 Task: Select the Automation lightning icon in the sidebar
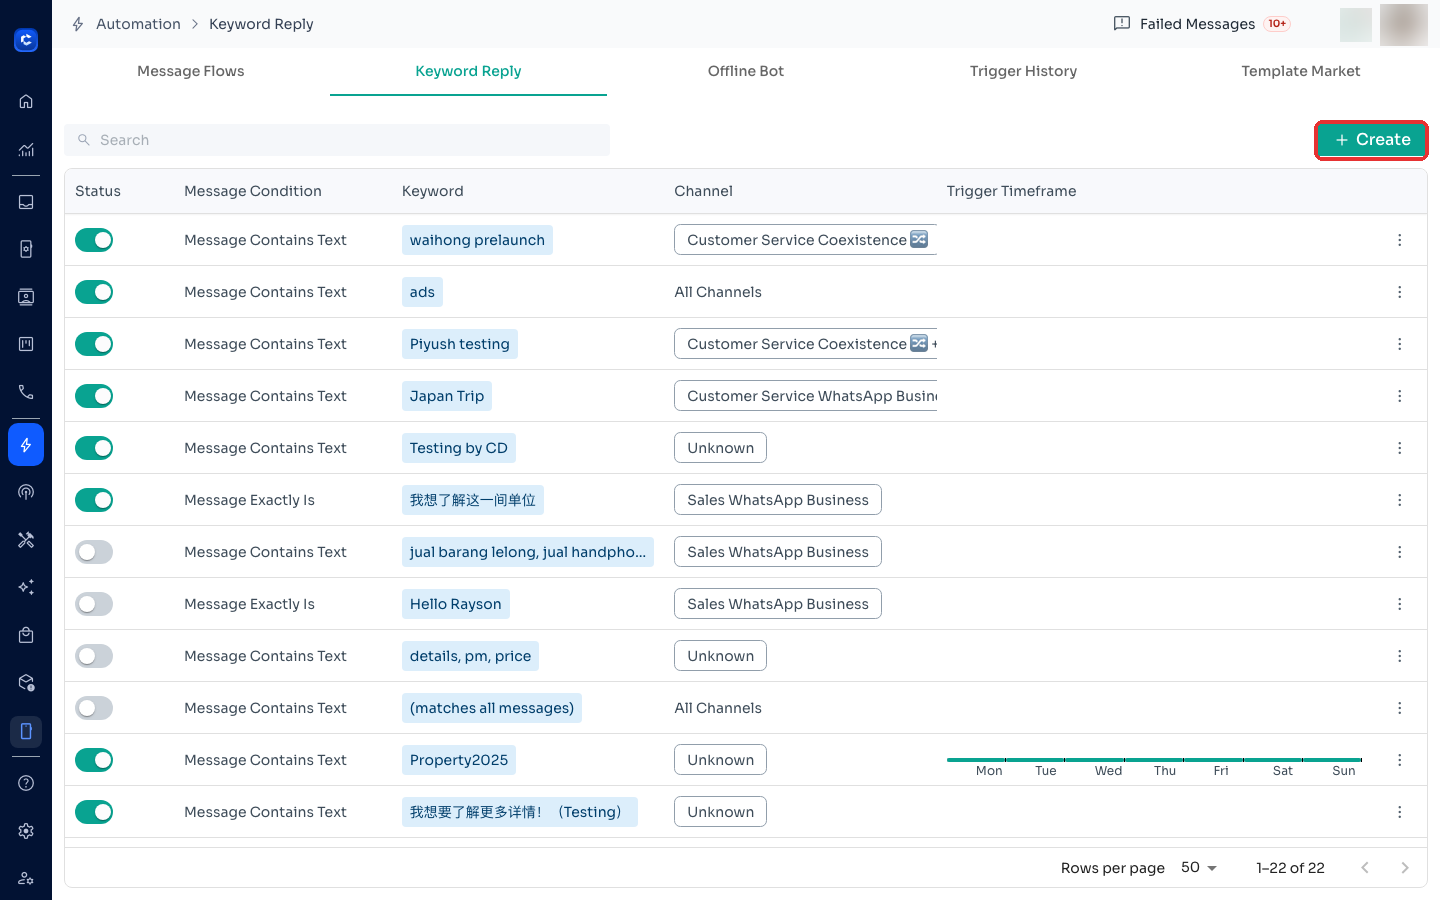(x=26, y=445)
